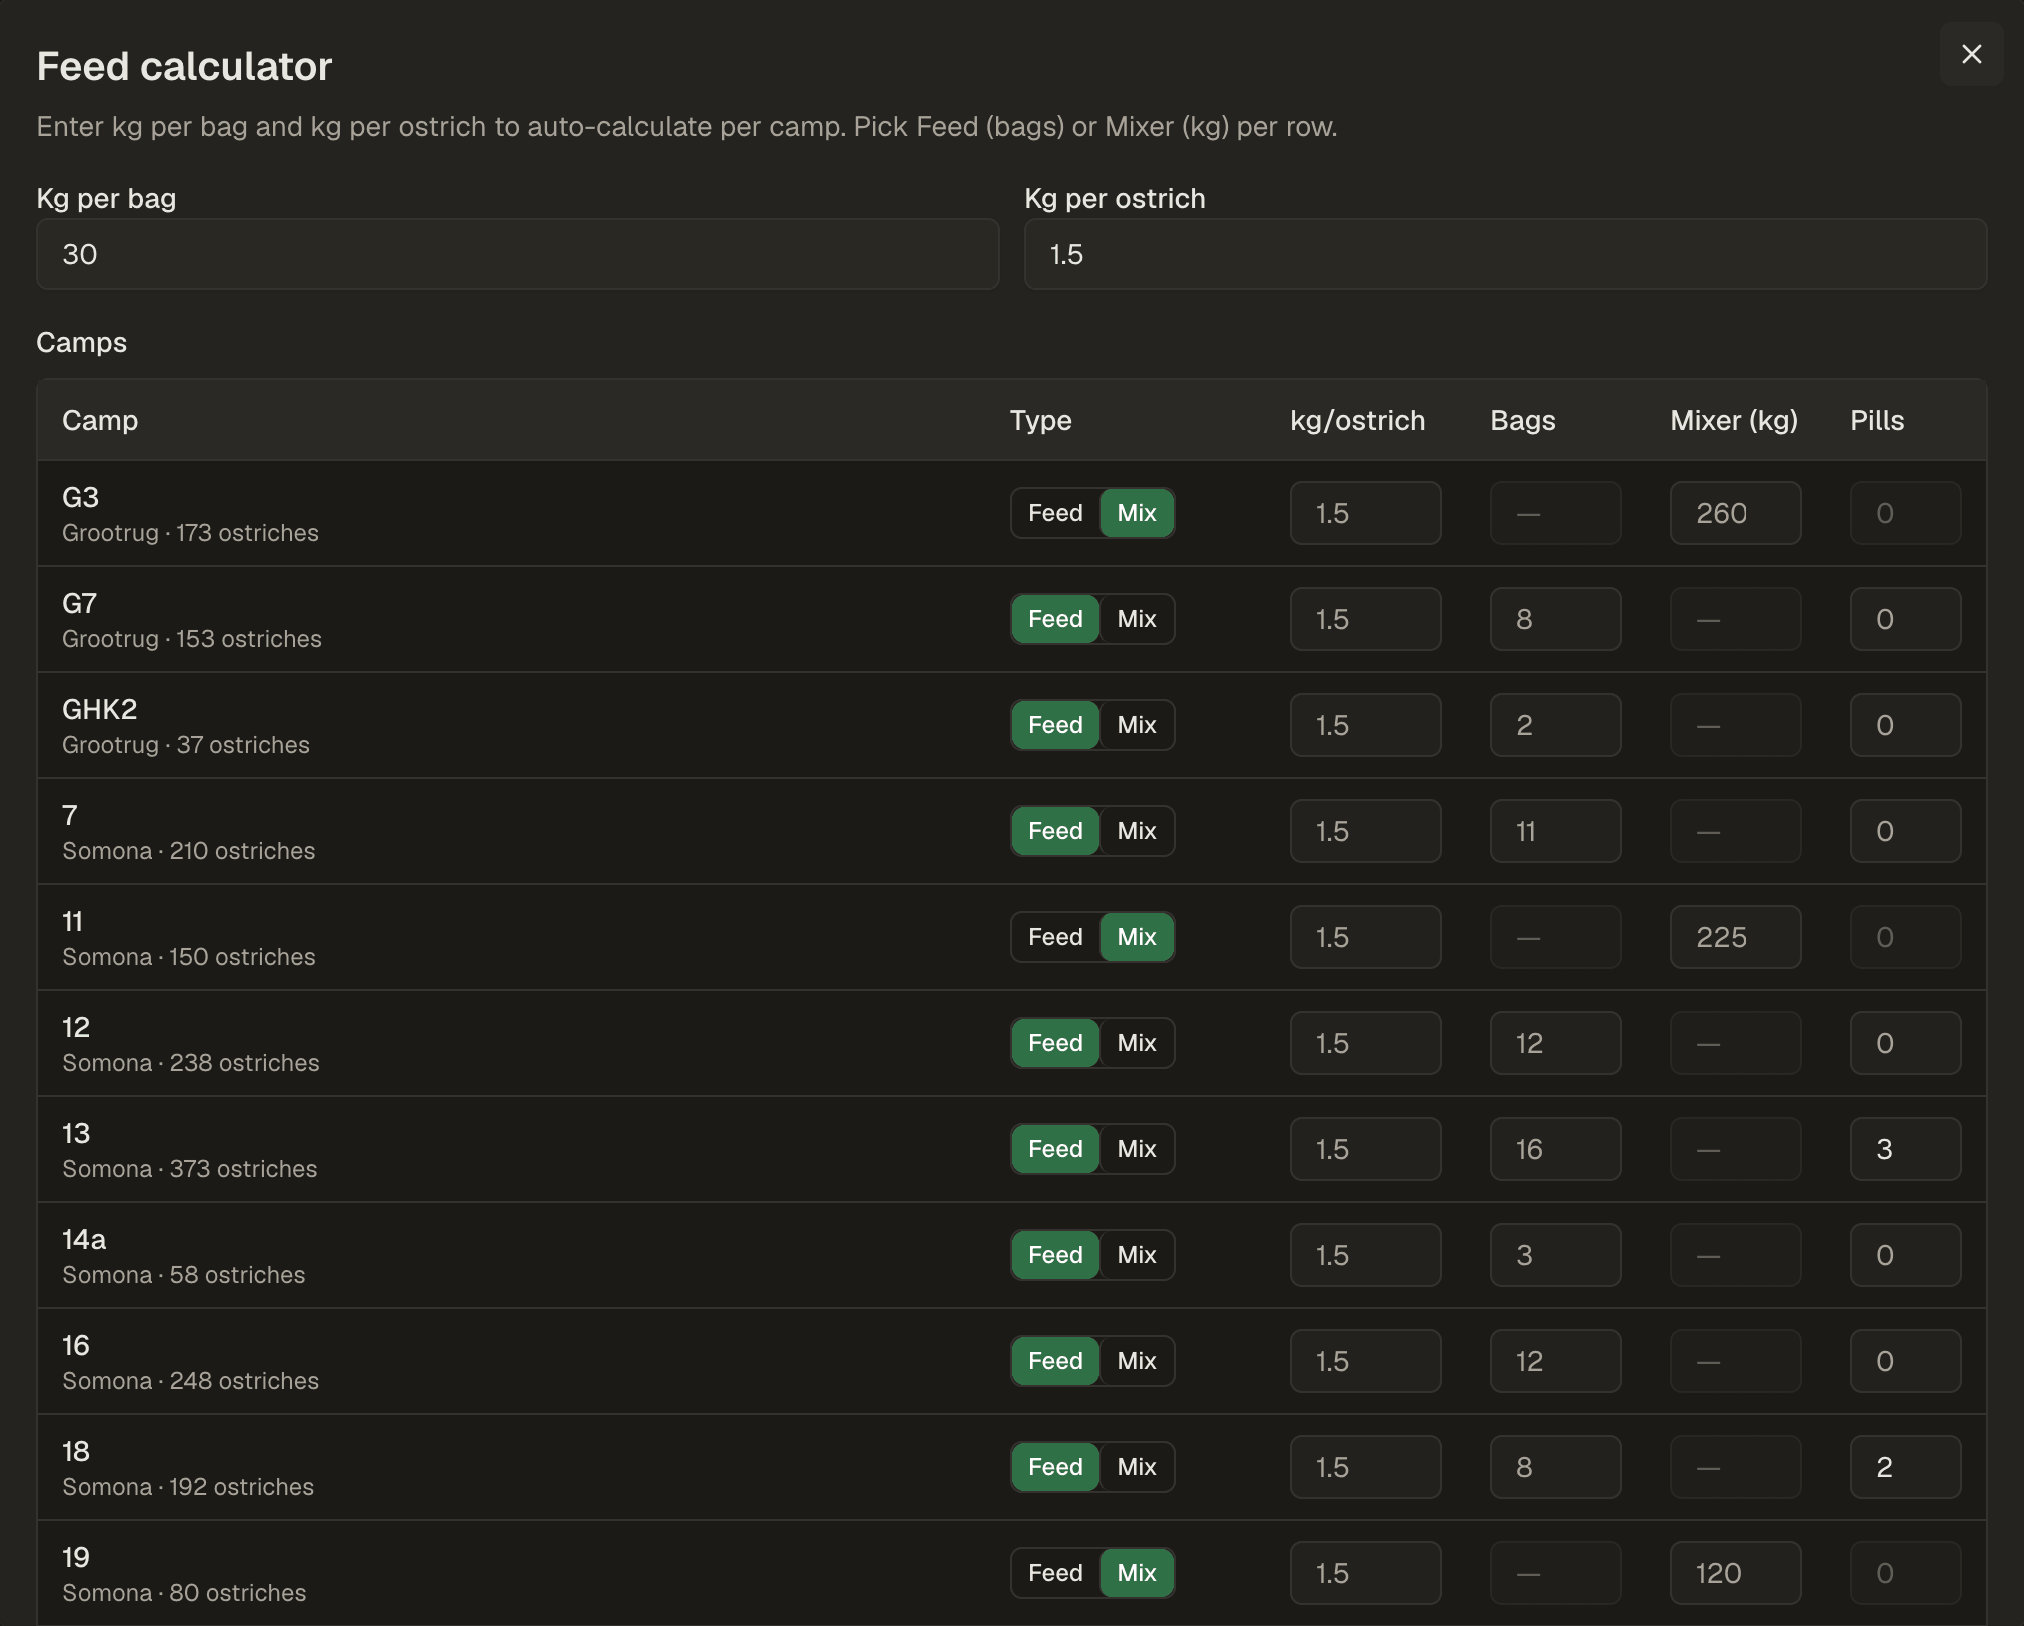Edit kg/ostrich value for camp G3
Viewport: 2024px width, 1626px height.
pyautogui.click(x=1365, y=513)
